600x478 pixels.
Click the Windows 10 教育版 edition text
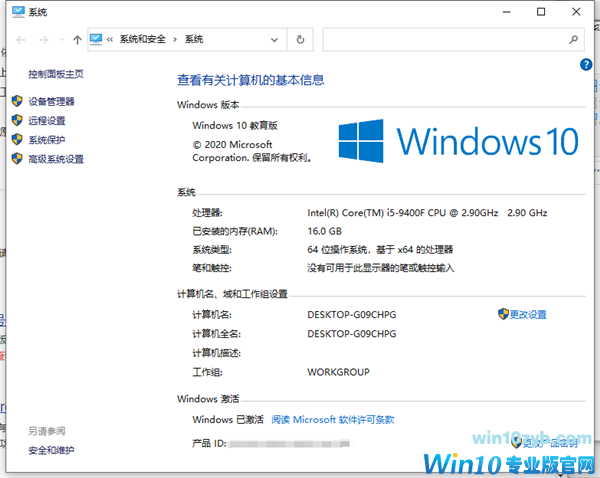[235, 126]
